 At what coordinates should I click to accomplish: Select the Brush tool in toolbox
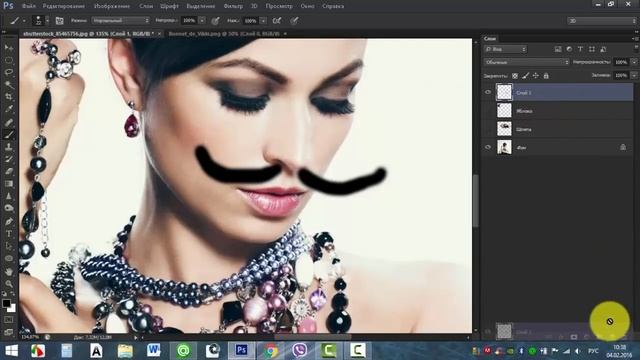[x=9, y=134]
